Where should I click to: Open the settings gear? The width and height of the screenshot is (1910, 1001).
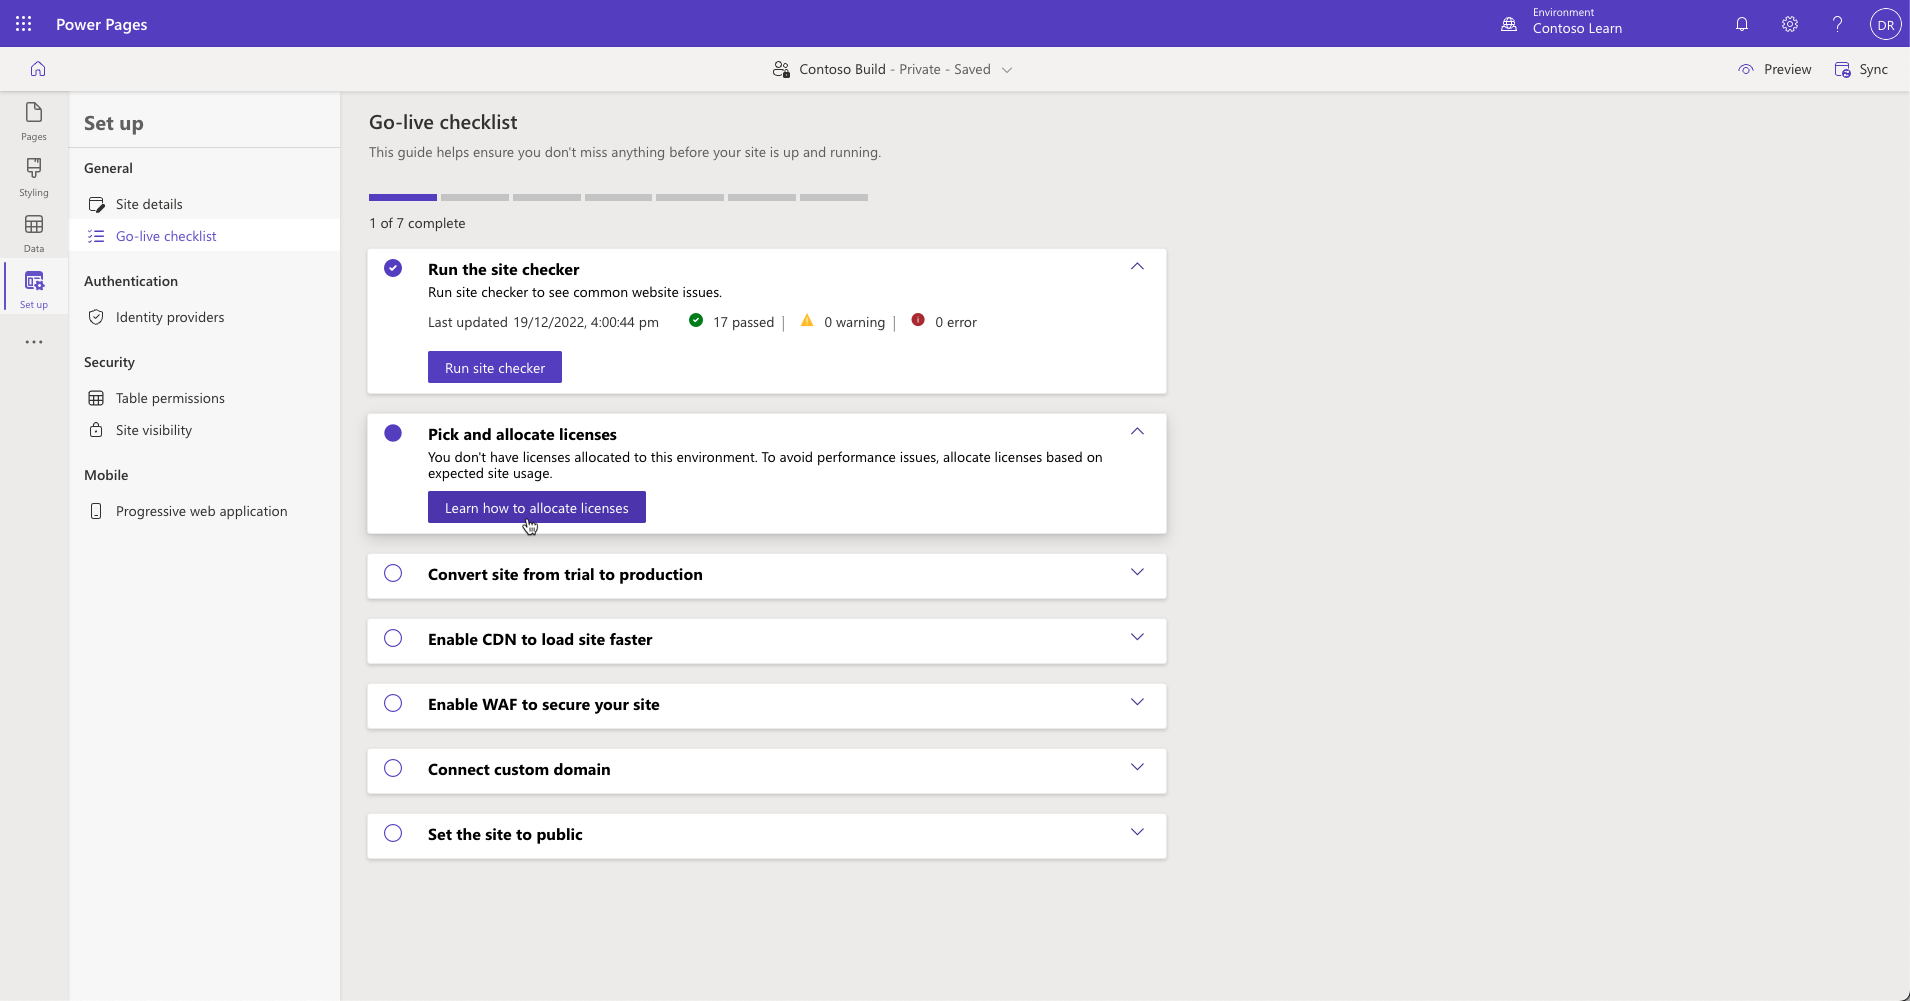(1789, 24)
